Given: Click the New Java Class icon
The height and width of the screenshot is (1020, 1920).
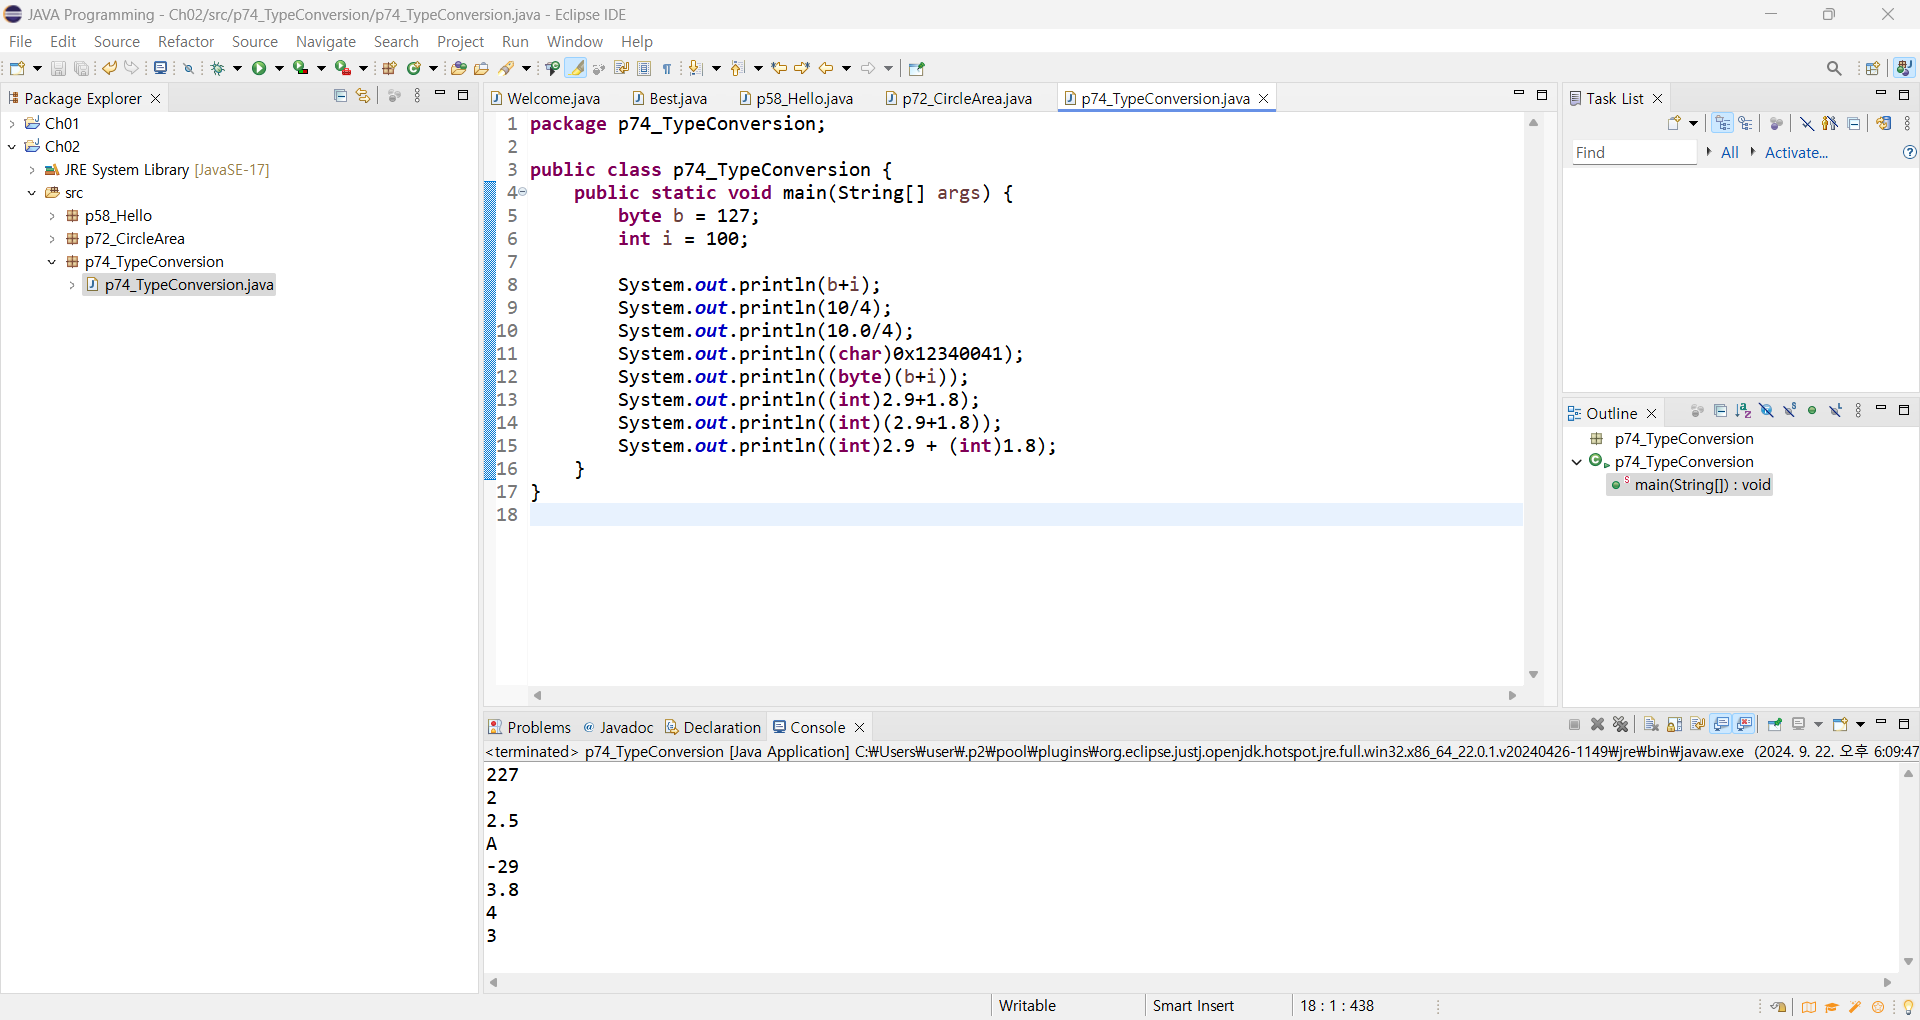Looking at the screenshot, I should (x=414, y=68).
